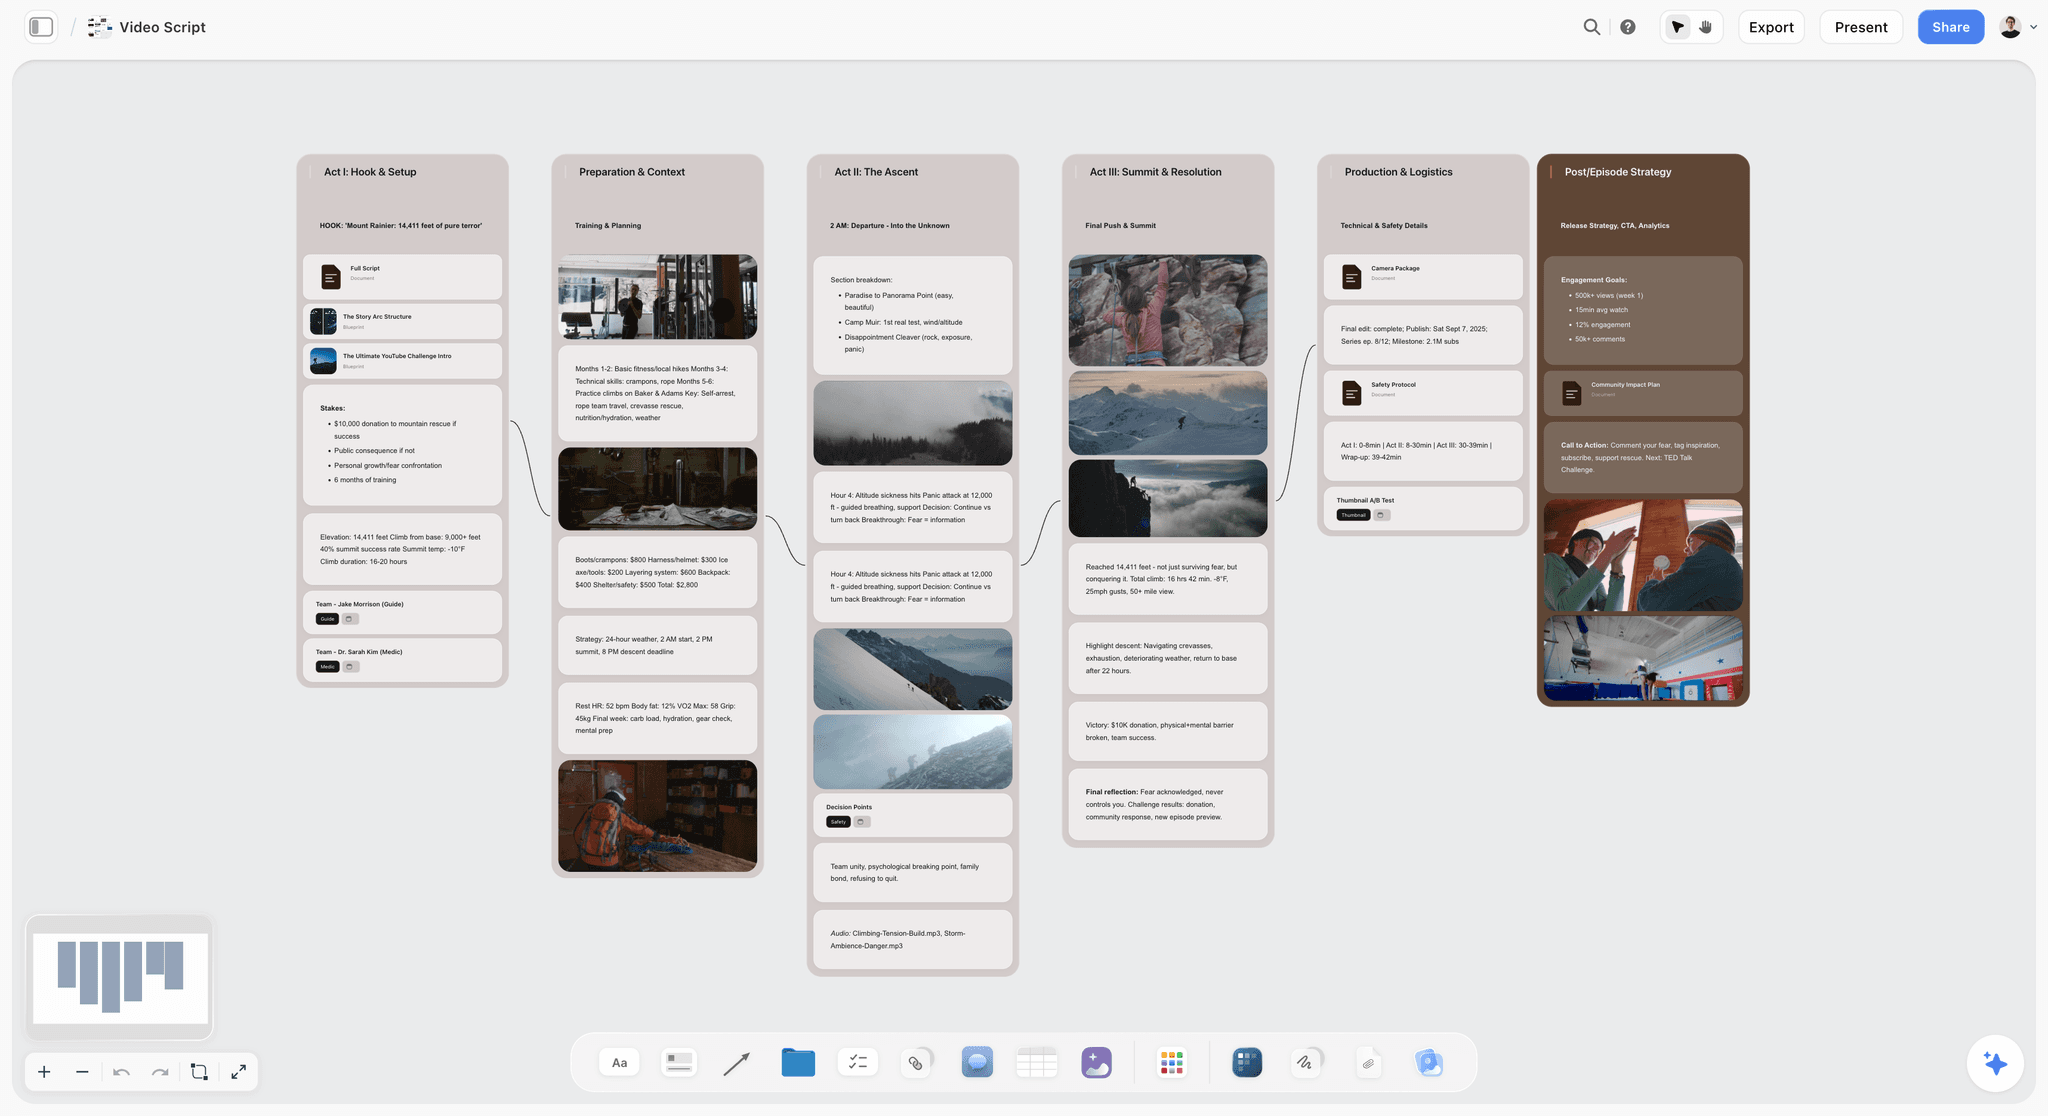Open the Full Script document card
Viewport: 2048px width, 1116px height.
point(402,276)
